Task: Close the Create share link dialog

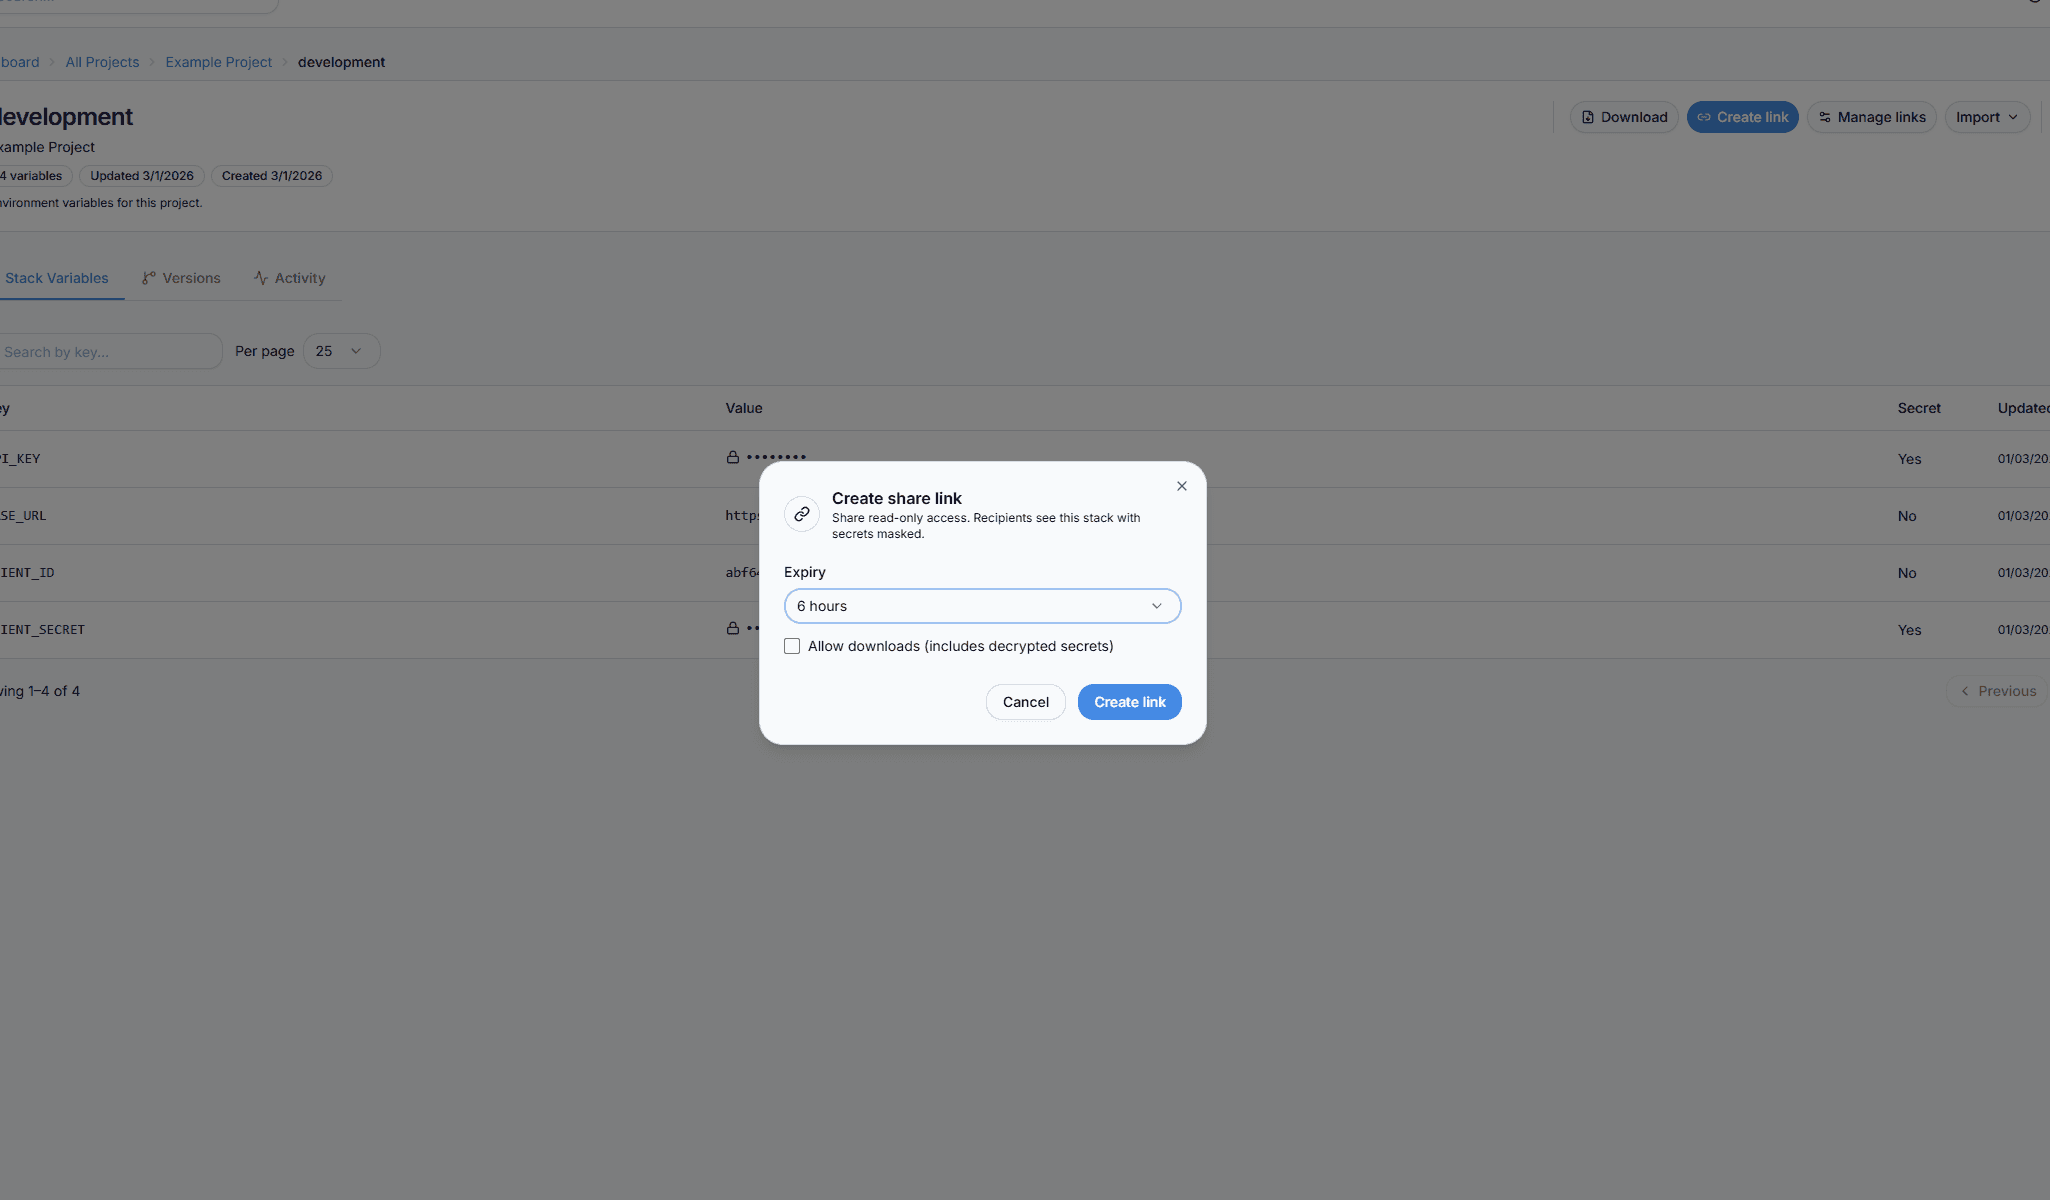Action: point(1180,486)
